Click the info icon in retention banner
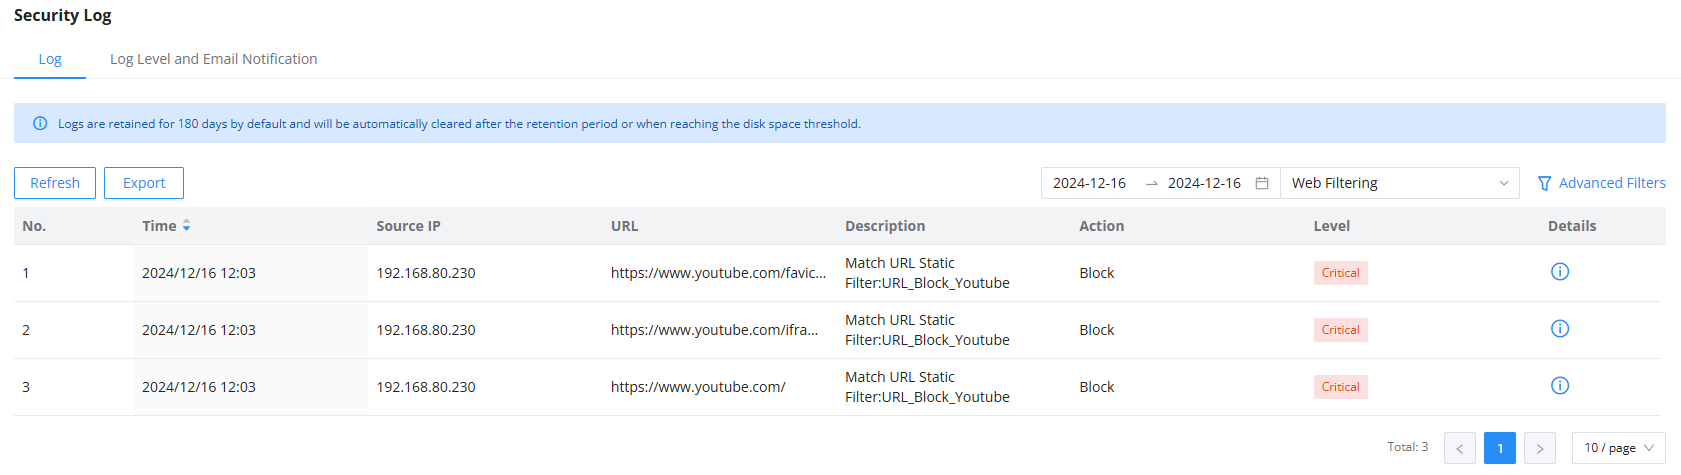 pos(40,124)
